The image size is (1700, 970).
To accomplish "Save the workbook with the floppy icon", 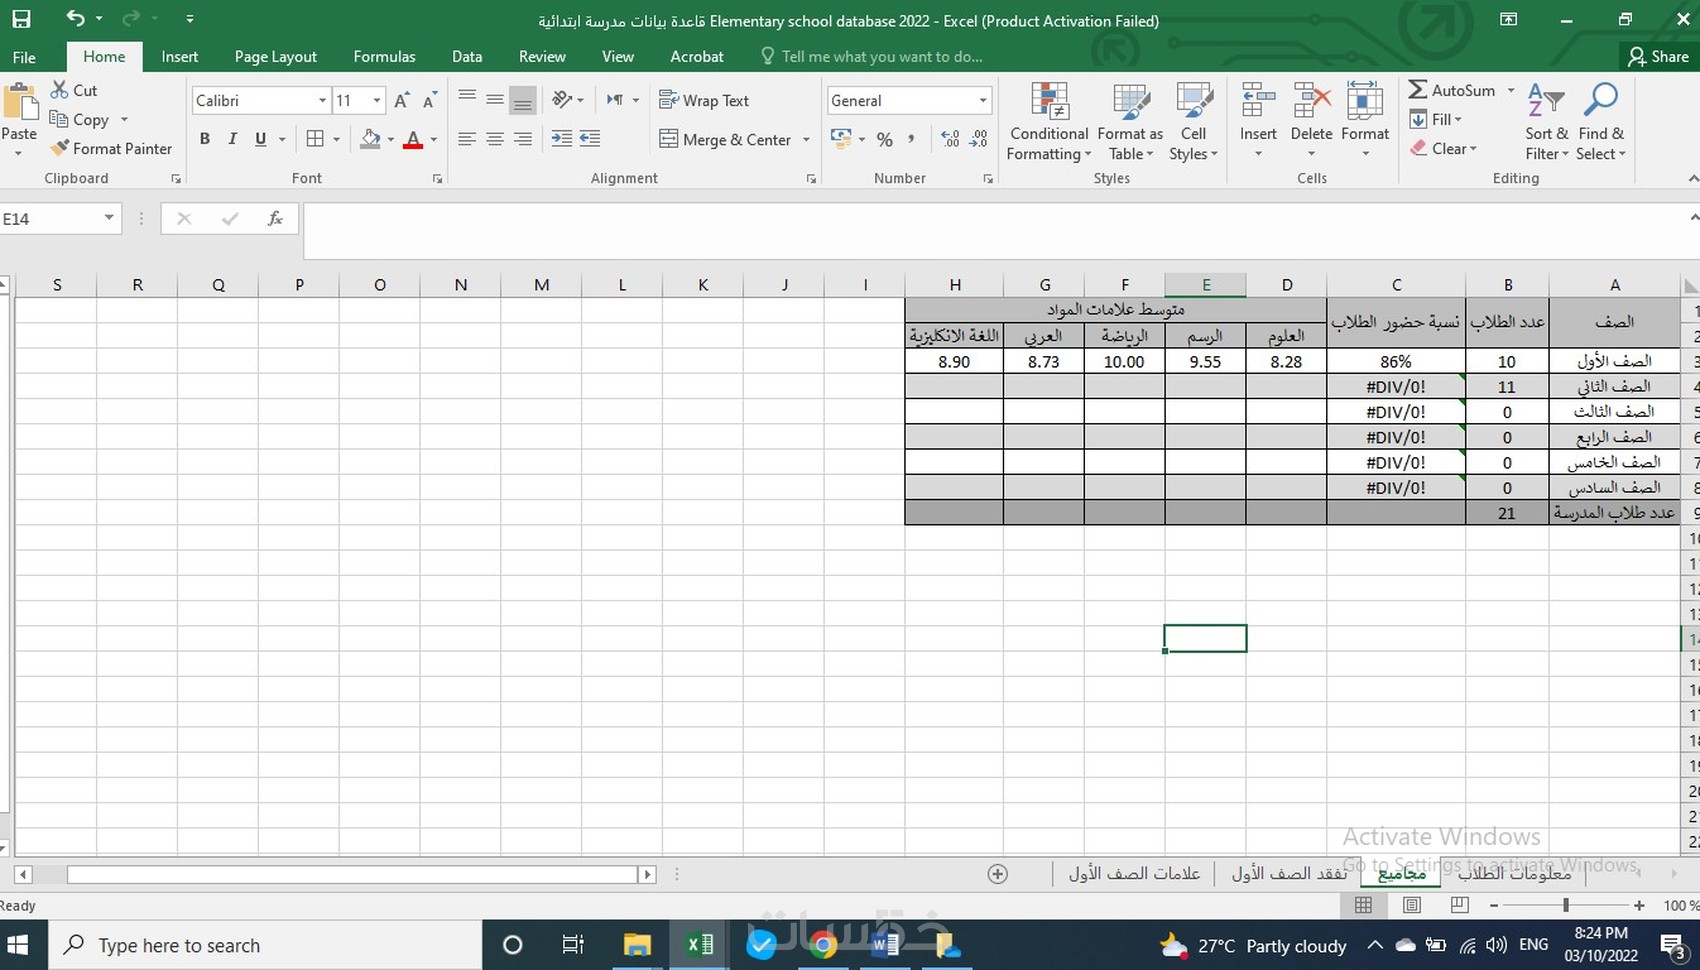I will pos(21,18).
